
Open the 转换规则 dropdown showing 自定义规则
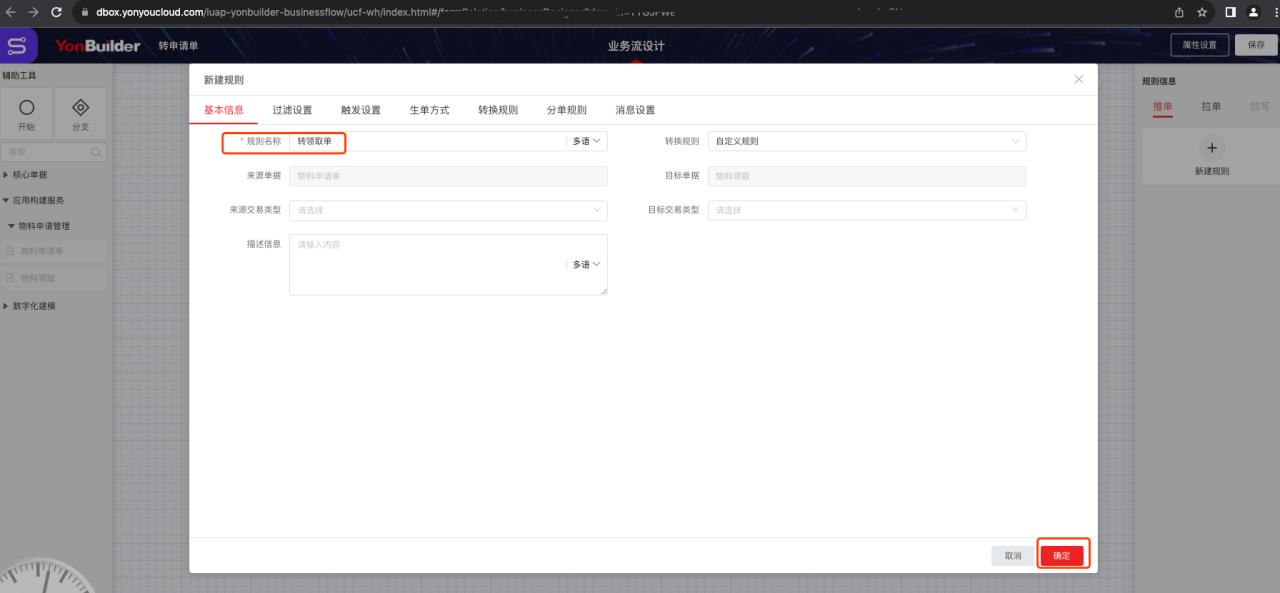tap(867, 142)
